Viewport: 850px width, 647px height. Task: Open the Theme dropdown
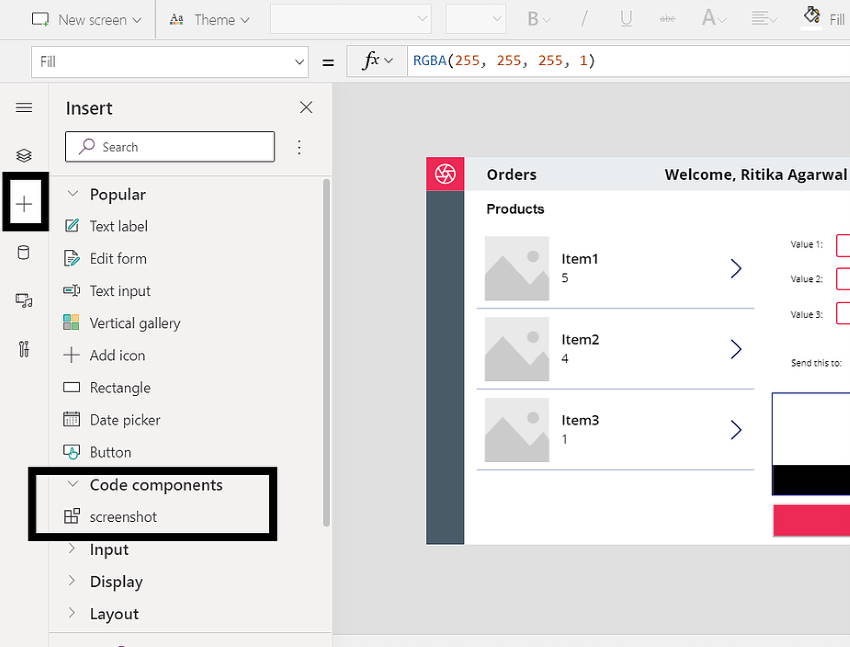click(209, 20)
